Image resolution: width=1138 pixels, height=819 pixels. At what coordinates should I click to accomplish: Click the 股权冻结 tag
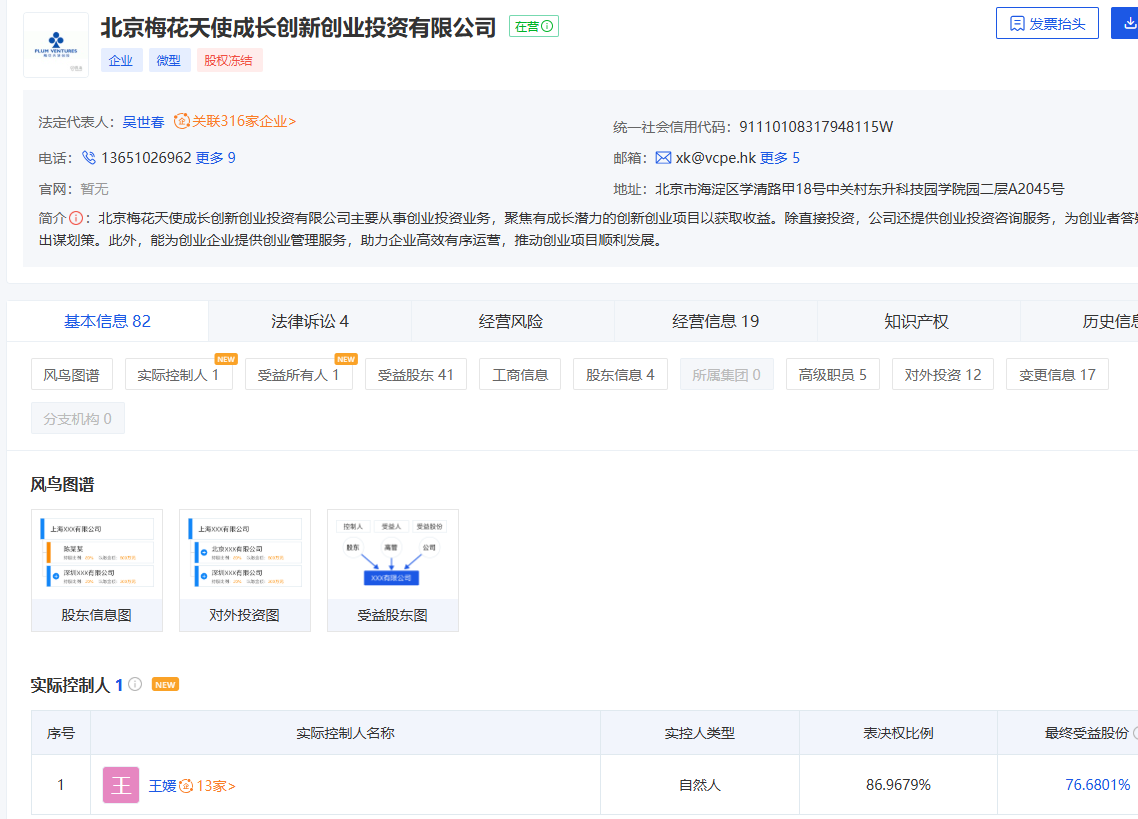coord(229,60)
